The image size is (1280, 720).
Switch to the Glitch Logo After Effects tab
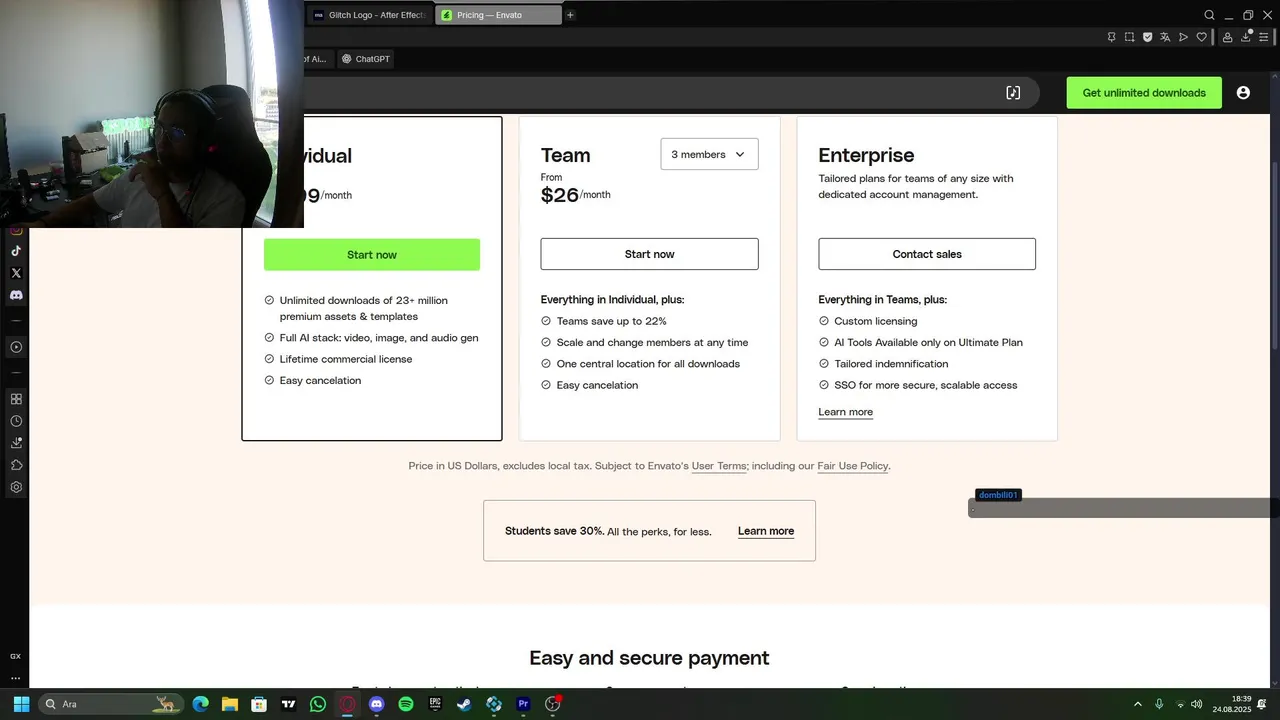click(x=370, y=15)
